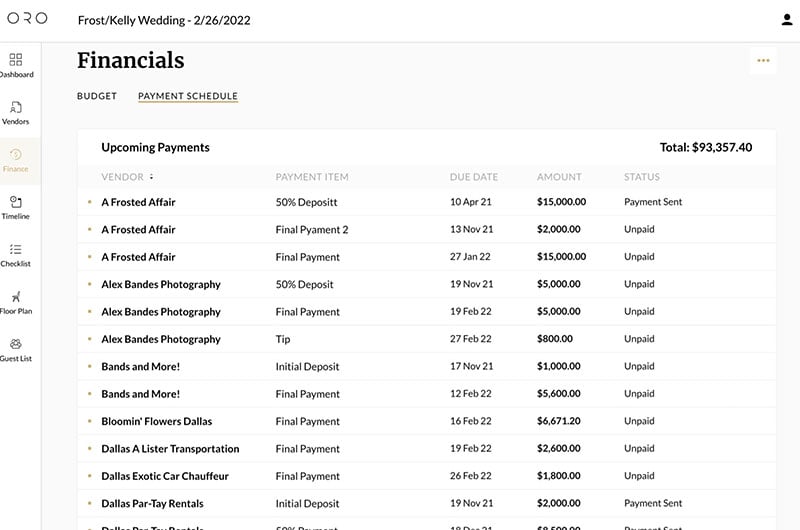Open Dallas A Lister Transportation vendor
Viewport: 800px width, 530px height.
[x=170, y=449]
